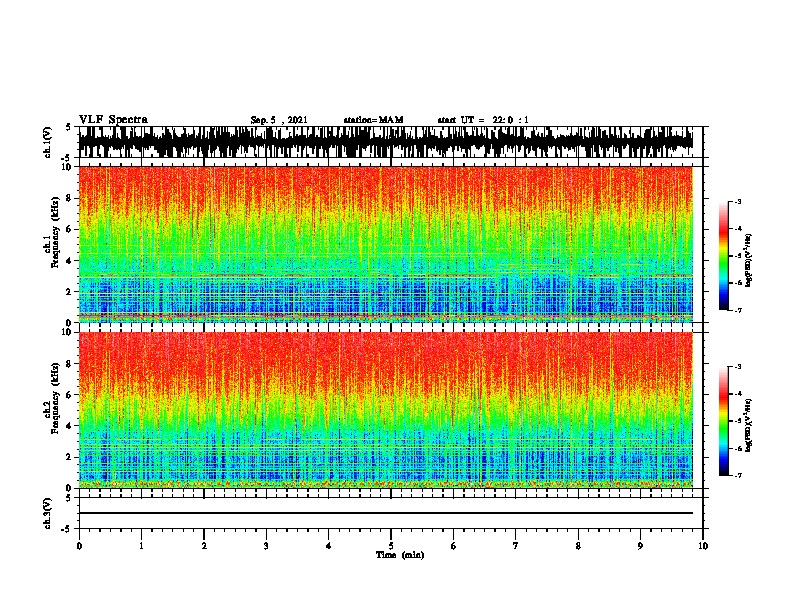The image size is (792, 612).
Task: Click the '-3' value on ch.2 colorbar
Action: tap(738, 367)
